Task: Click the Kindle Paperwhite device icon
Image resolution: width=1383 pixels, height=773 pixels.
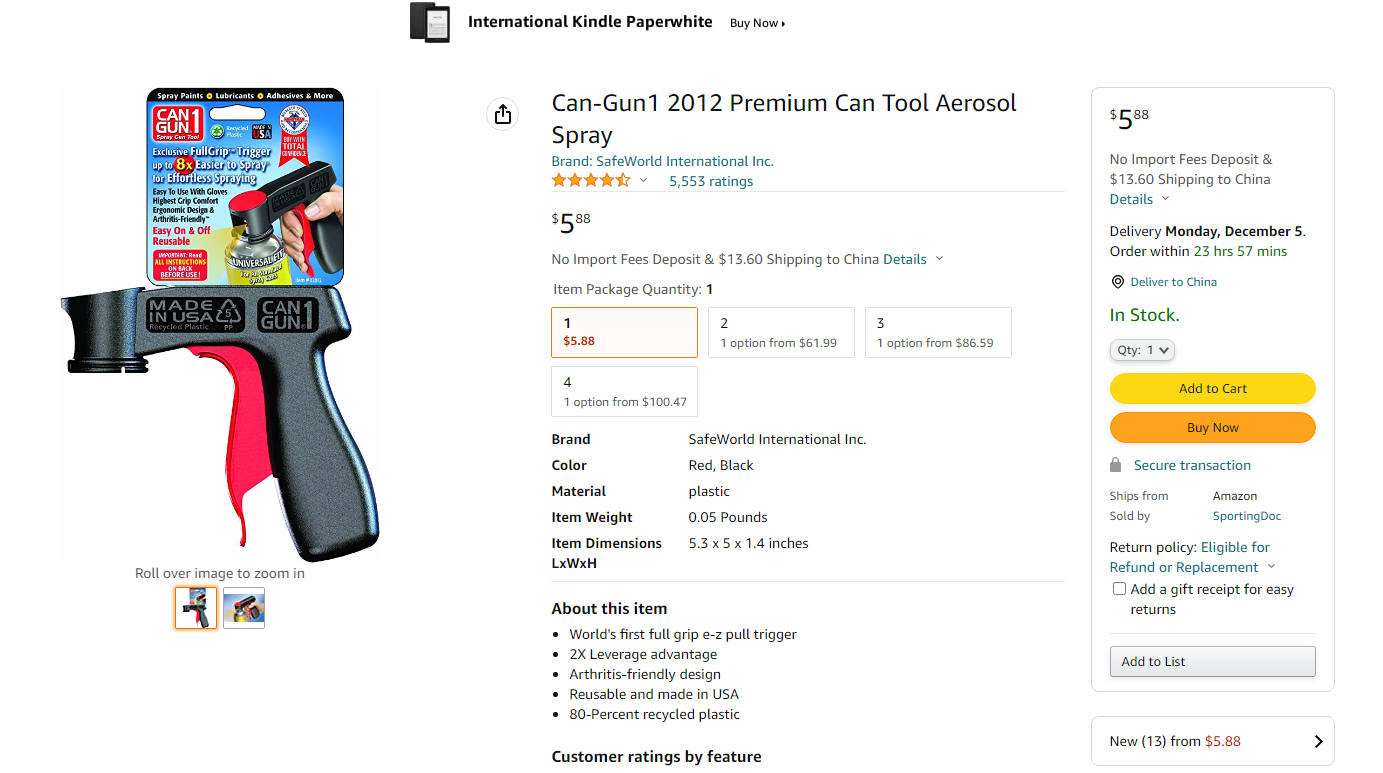Action: coord(430,22)
